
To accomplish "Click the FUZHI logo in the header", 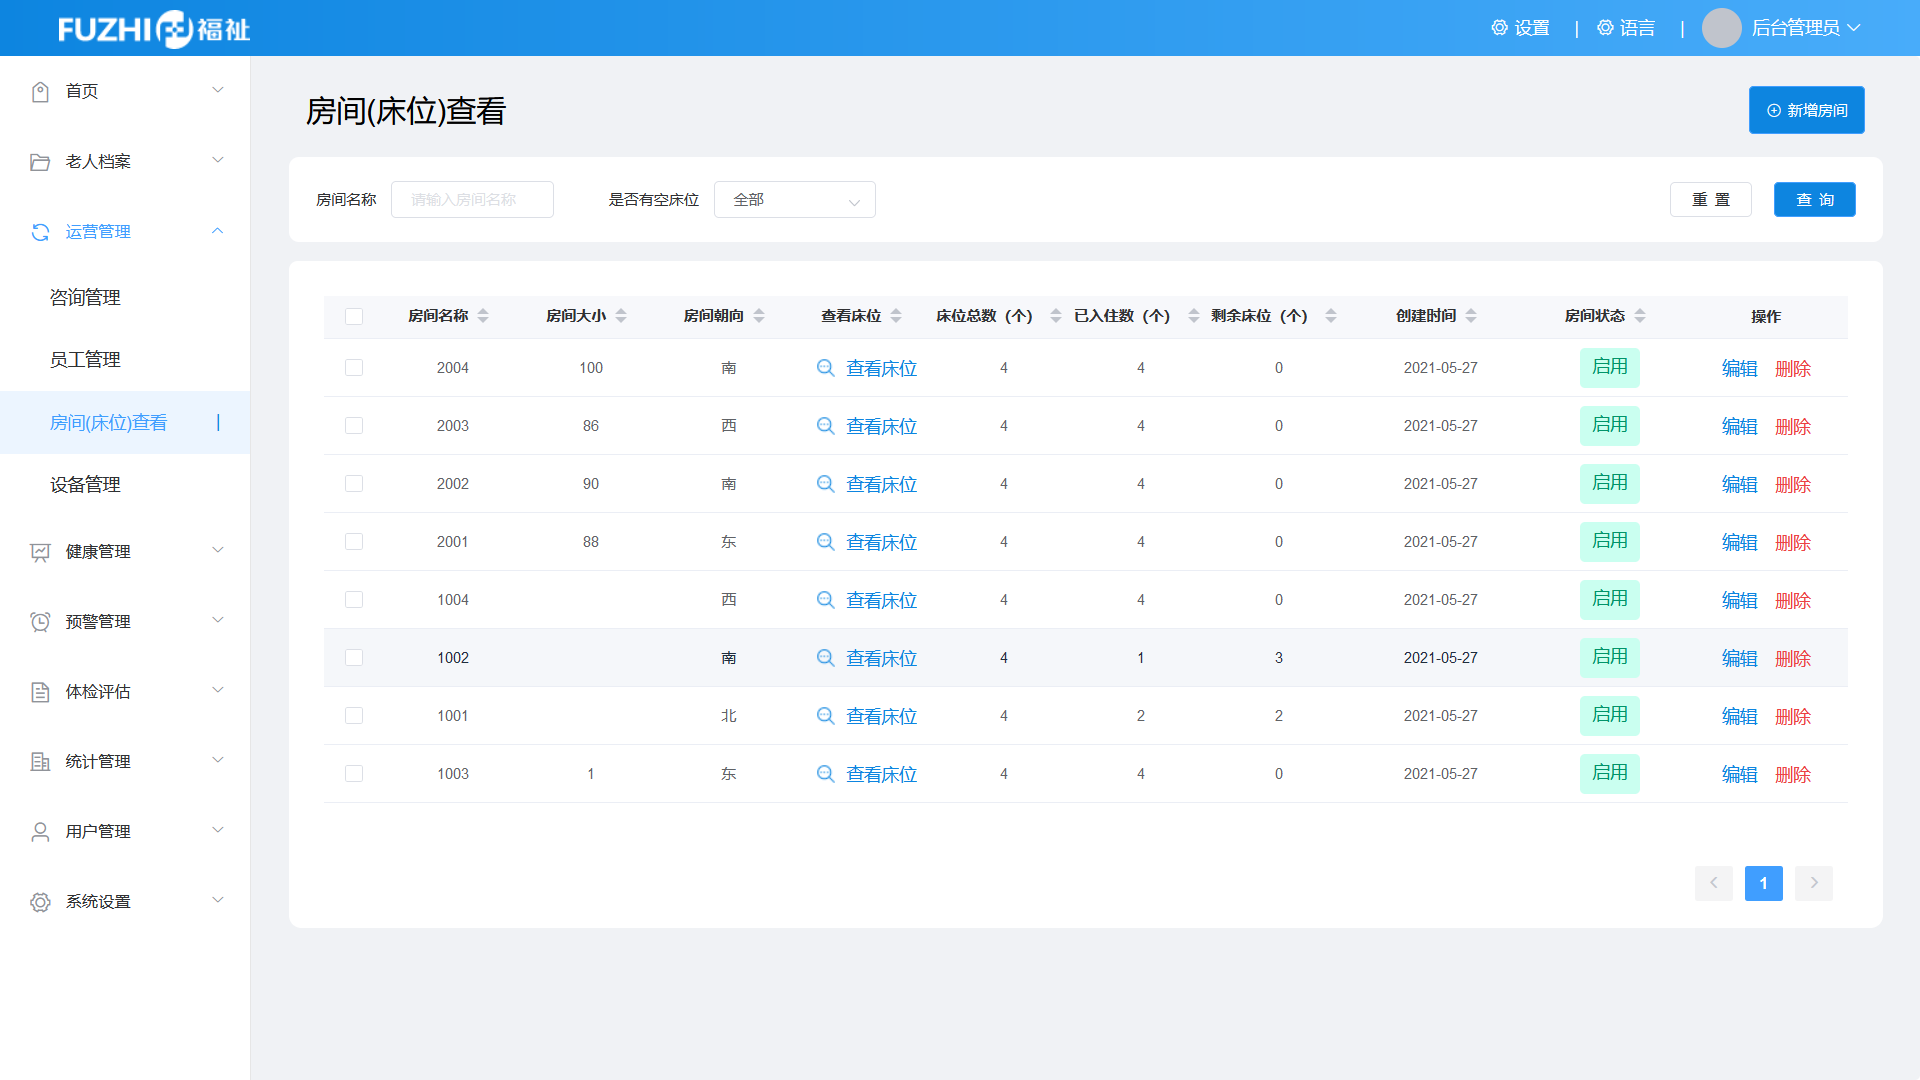I will (x=154, y=29).
